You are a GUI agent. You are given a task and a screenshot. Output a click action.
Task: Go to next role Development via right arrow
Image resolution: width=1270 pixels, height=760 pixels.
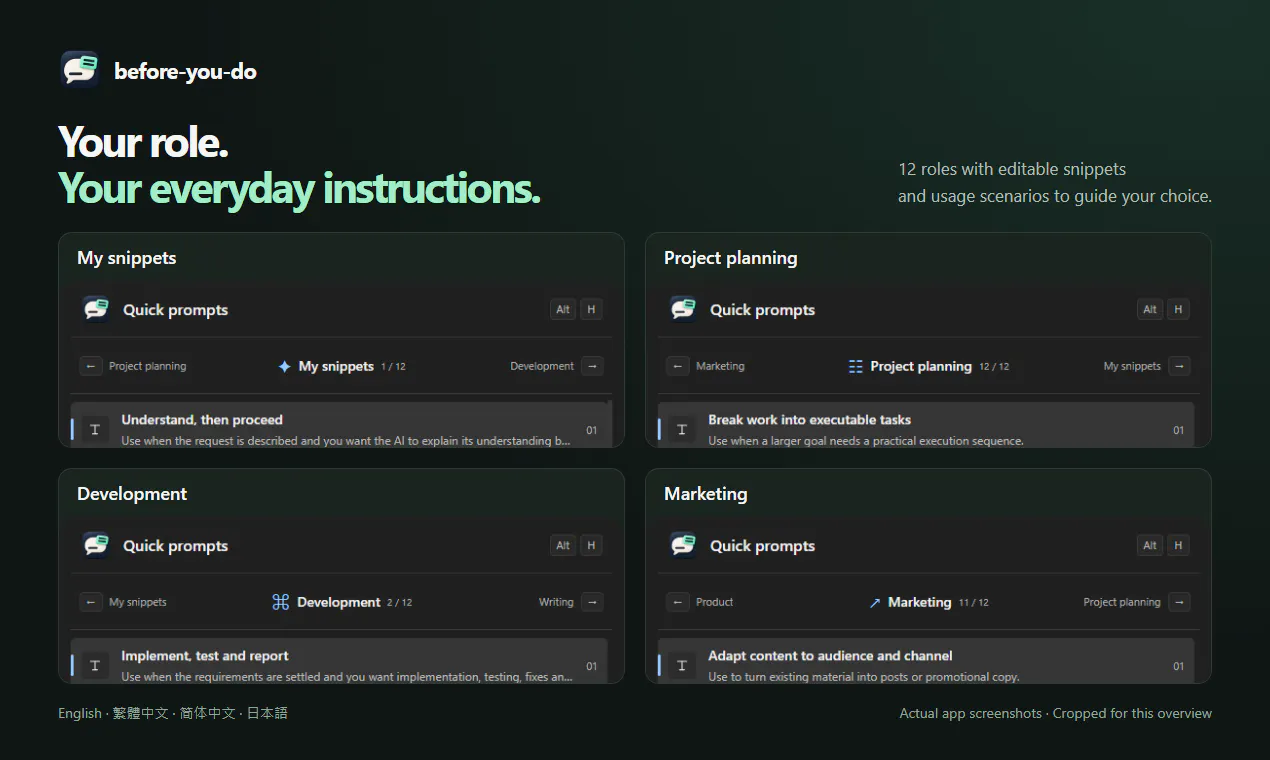pyautogui.click(x=592, y=366)
